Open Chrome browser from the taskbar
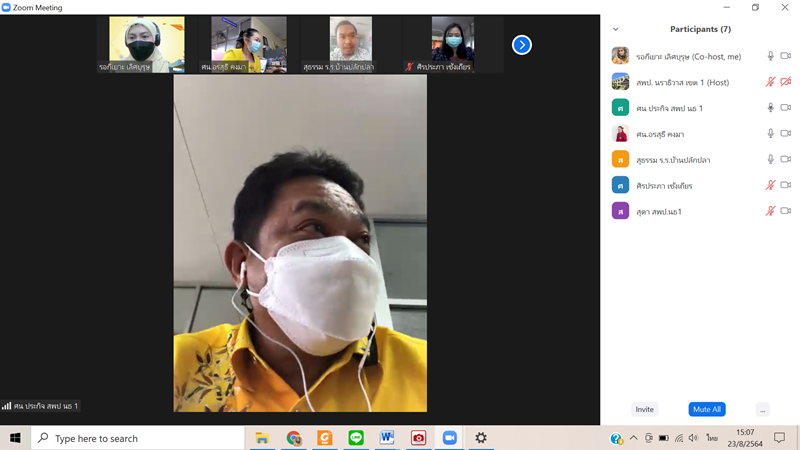Image resolution: width=800 pixels, height=450 pixels. tap(293, 438)
